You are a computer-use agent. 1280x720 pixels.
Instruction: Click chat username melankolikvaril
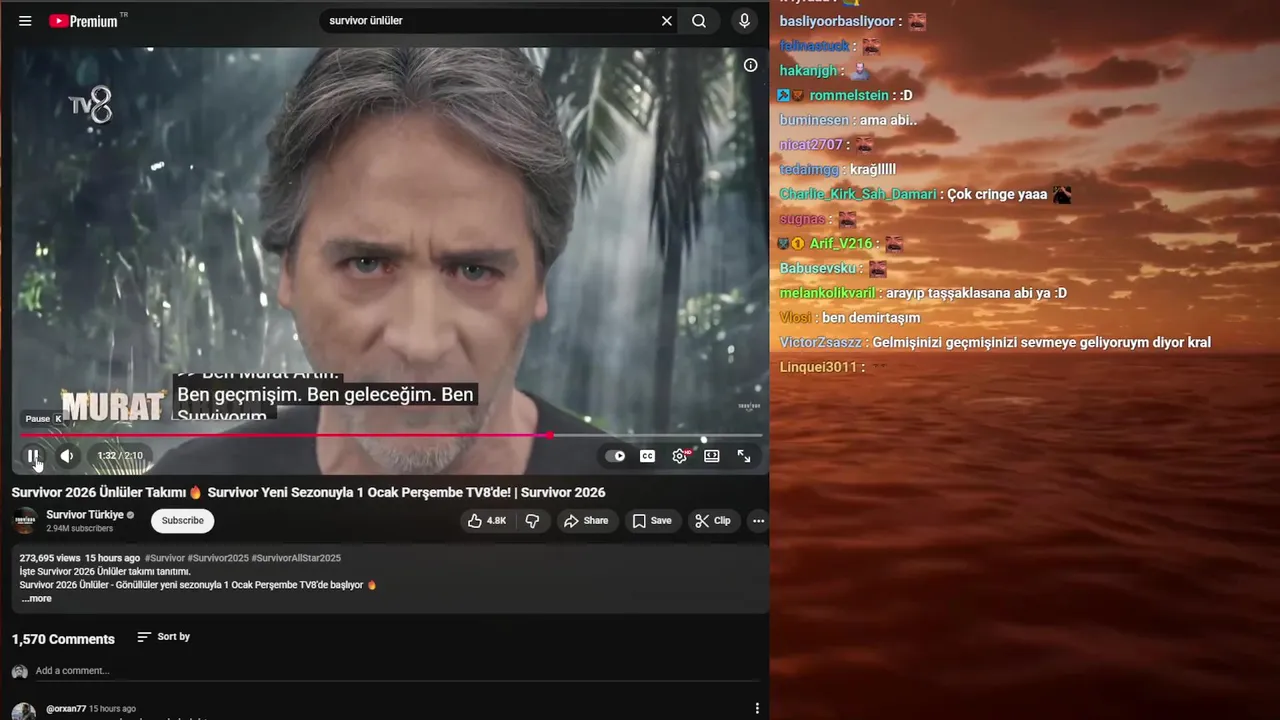829,294
